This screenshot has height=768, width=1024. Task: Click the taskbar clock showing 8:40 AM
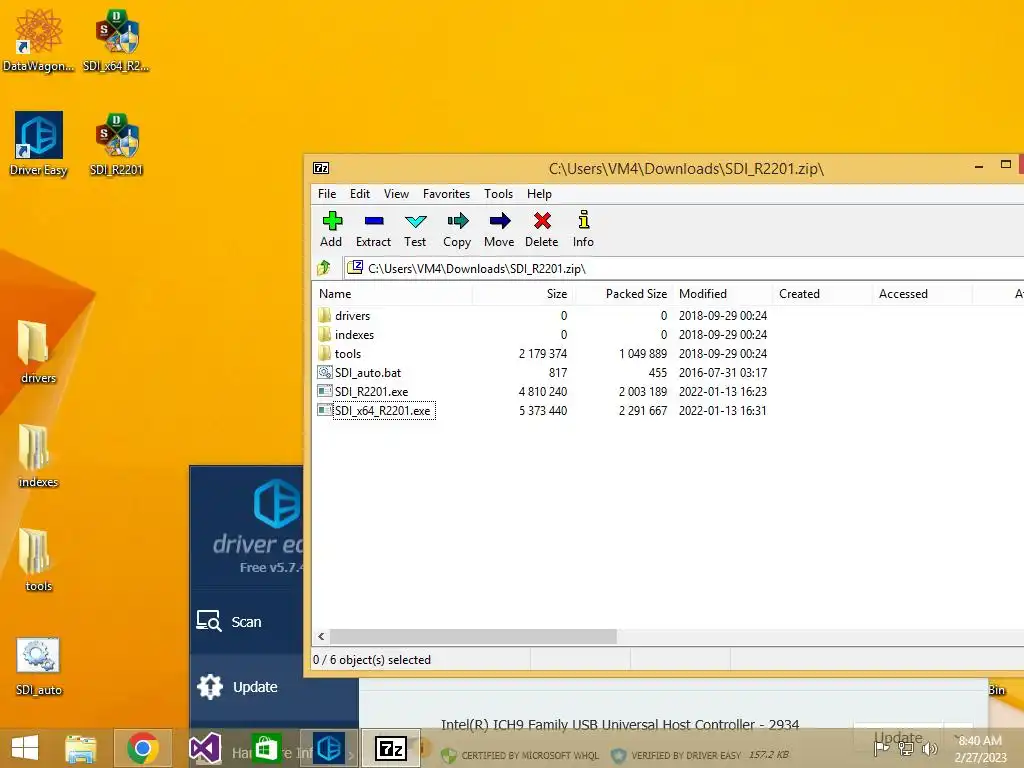(980, 749)
